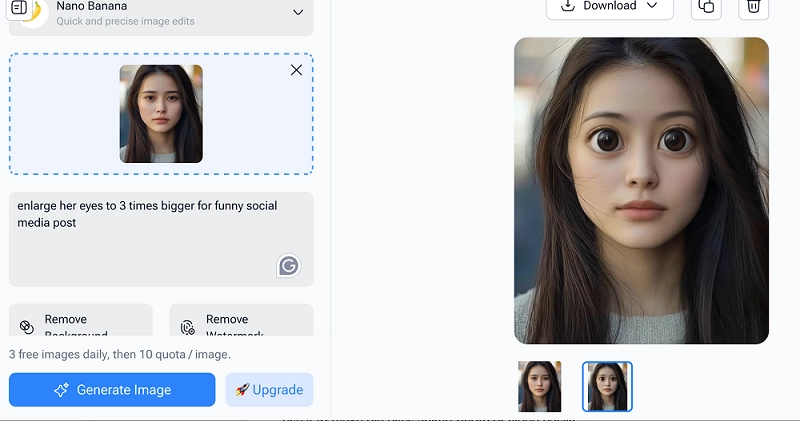Viewport: 800px width, 421px height.
Task: Click the sparkle icon on Generate Image
Action: coord(62,390)
